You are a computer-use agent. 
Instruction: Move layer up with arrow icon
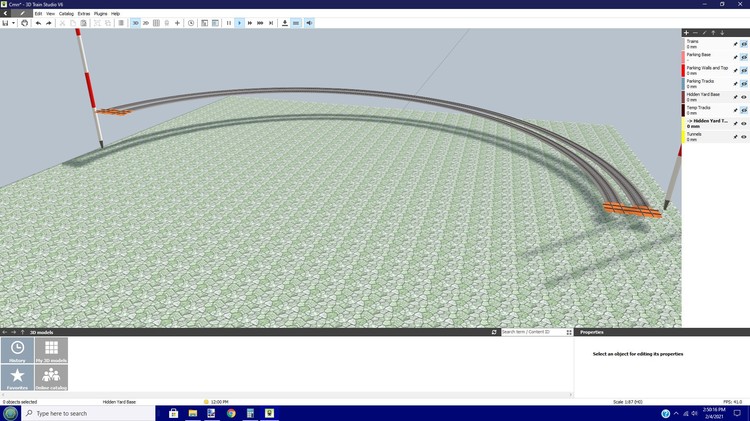tap(713, 33)
